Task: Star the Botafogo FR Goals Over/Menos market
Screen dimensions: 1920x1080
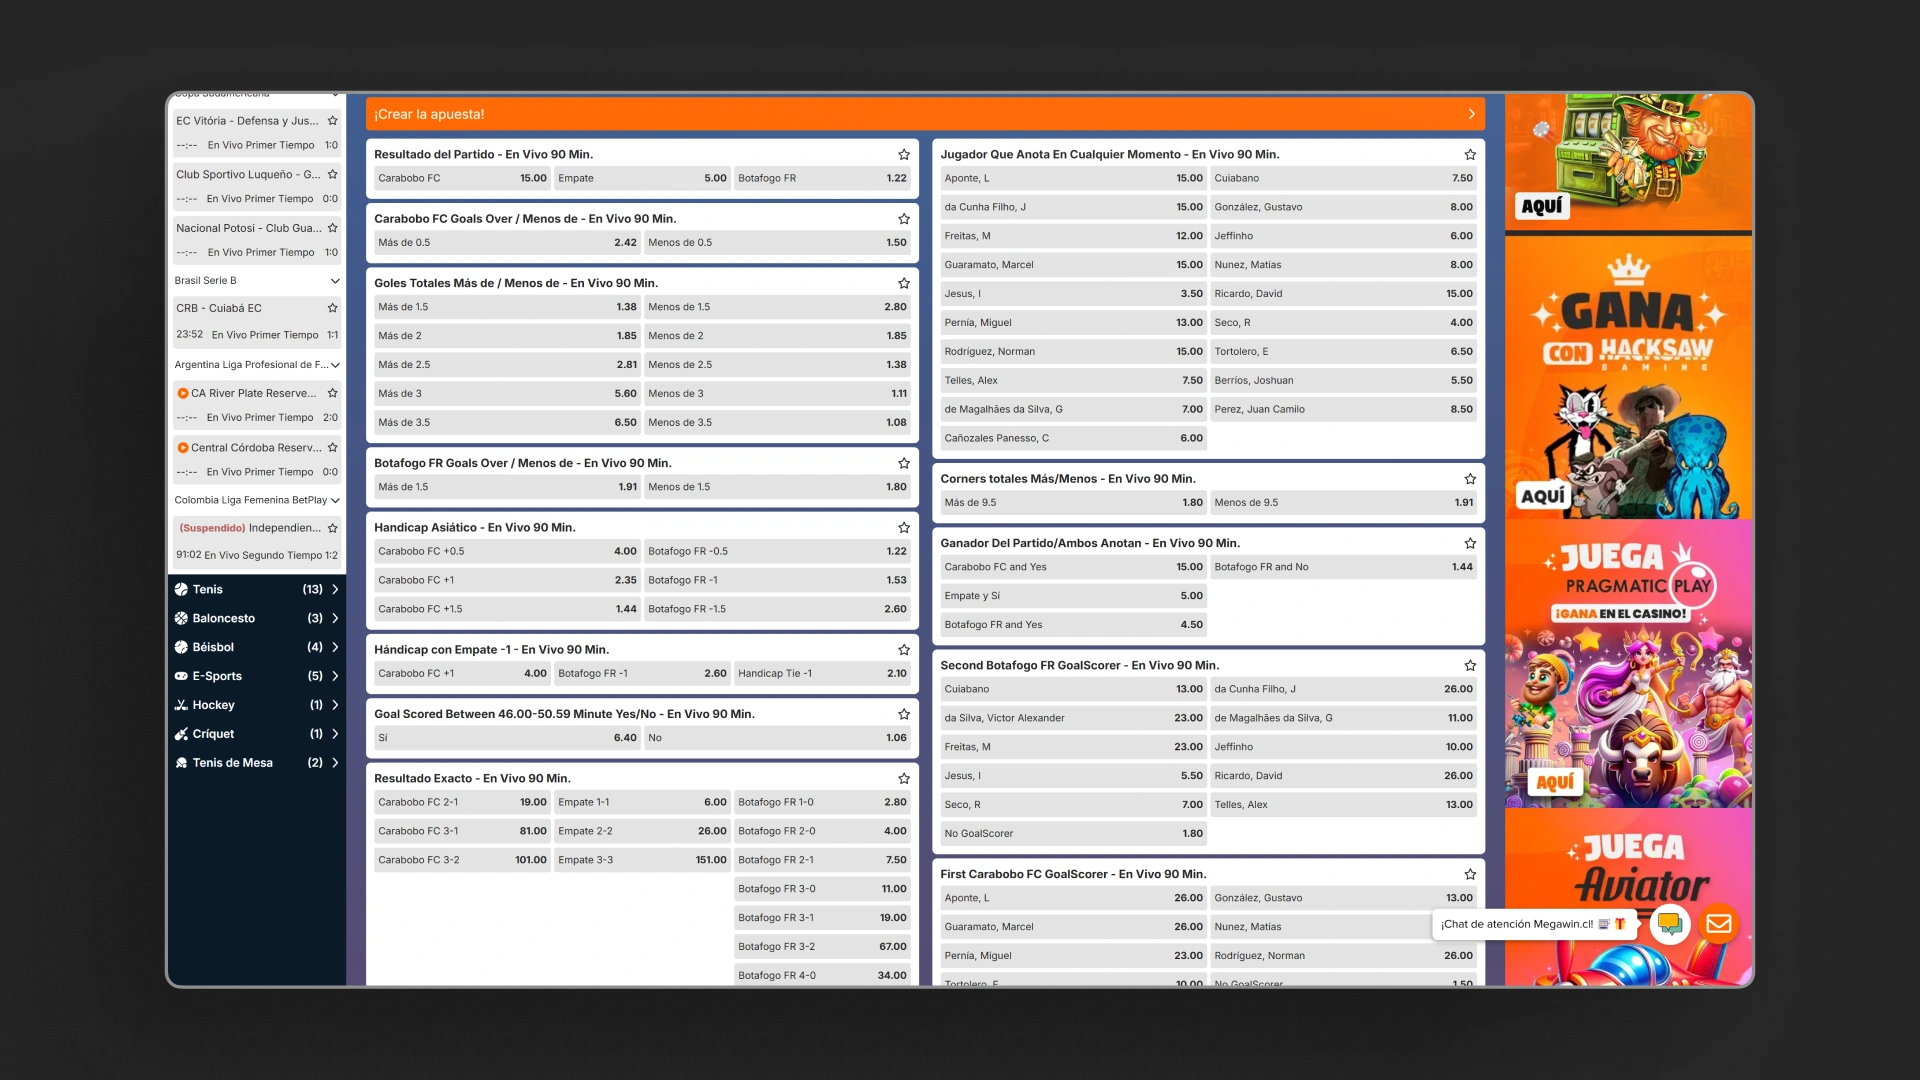Action: (x=904, y=464)
